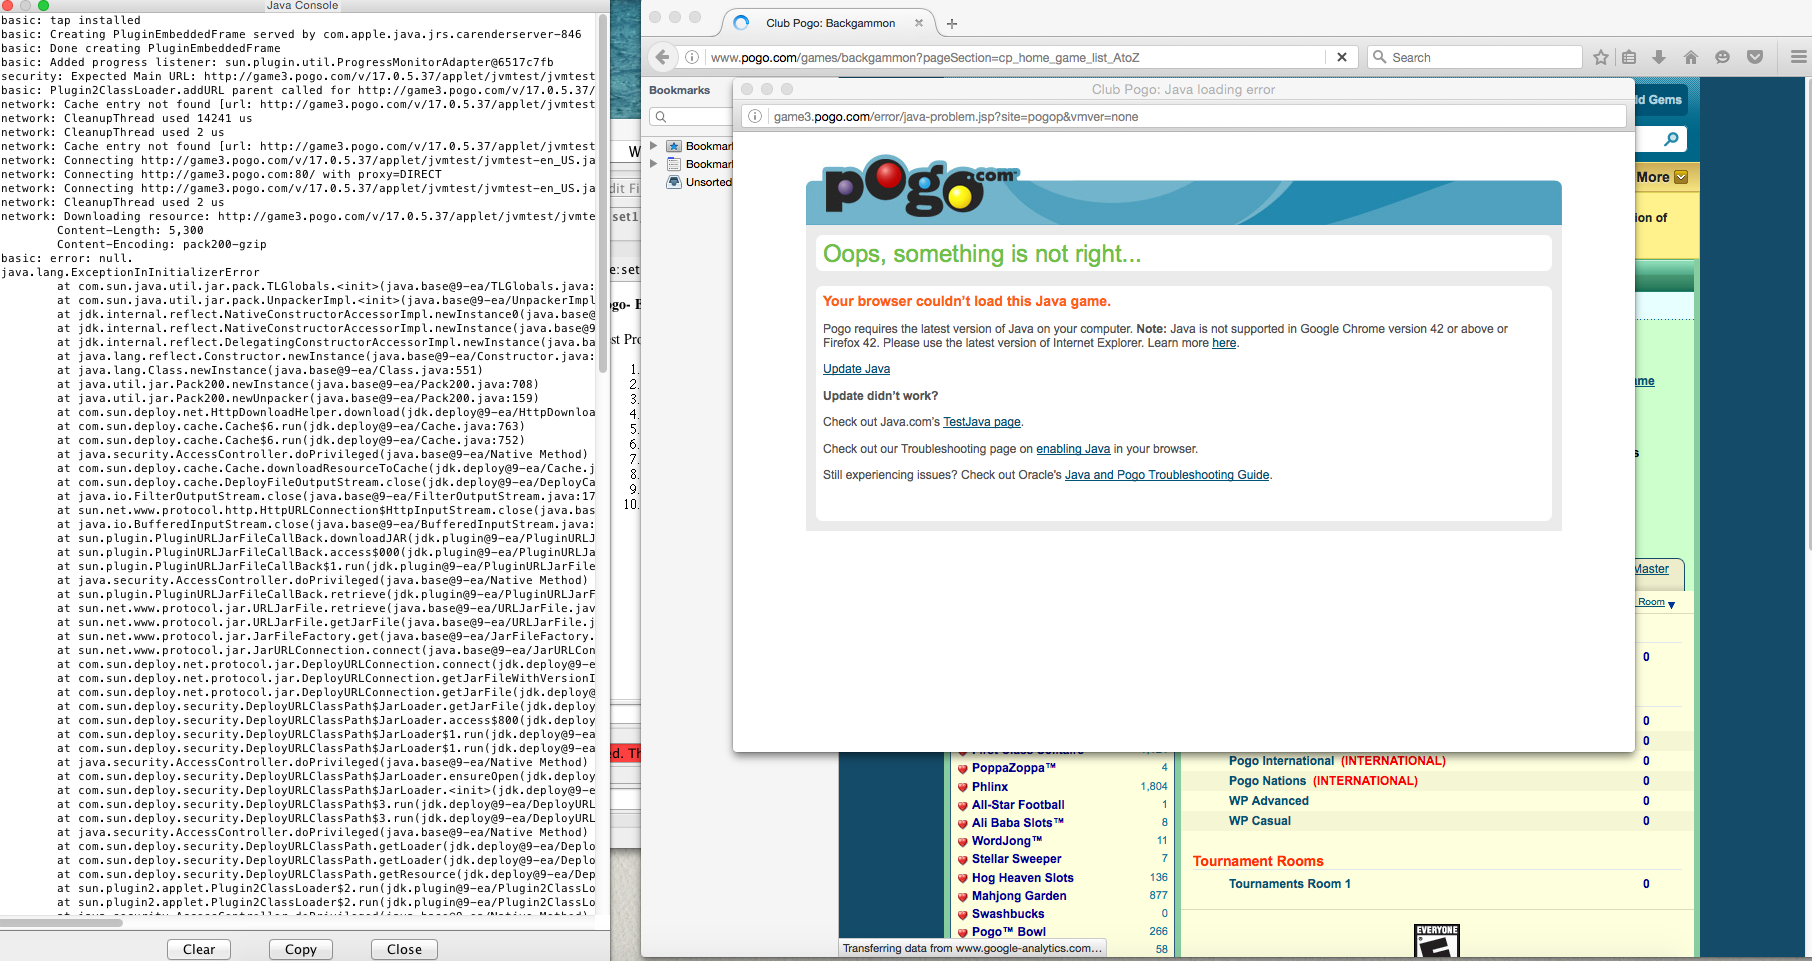Expand the star-icon bookmarks folder
The width and height of the screenshot is (1812, 961).
(x=654, y=146)
